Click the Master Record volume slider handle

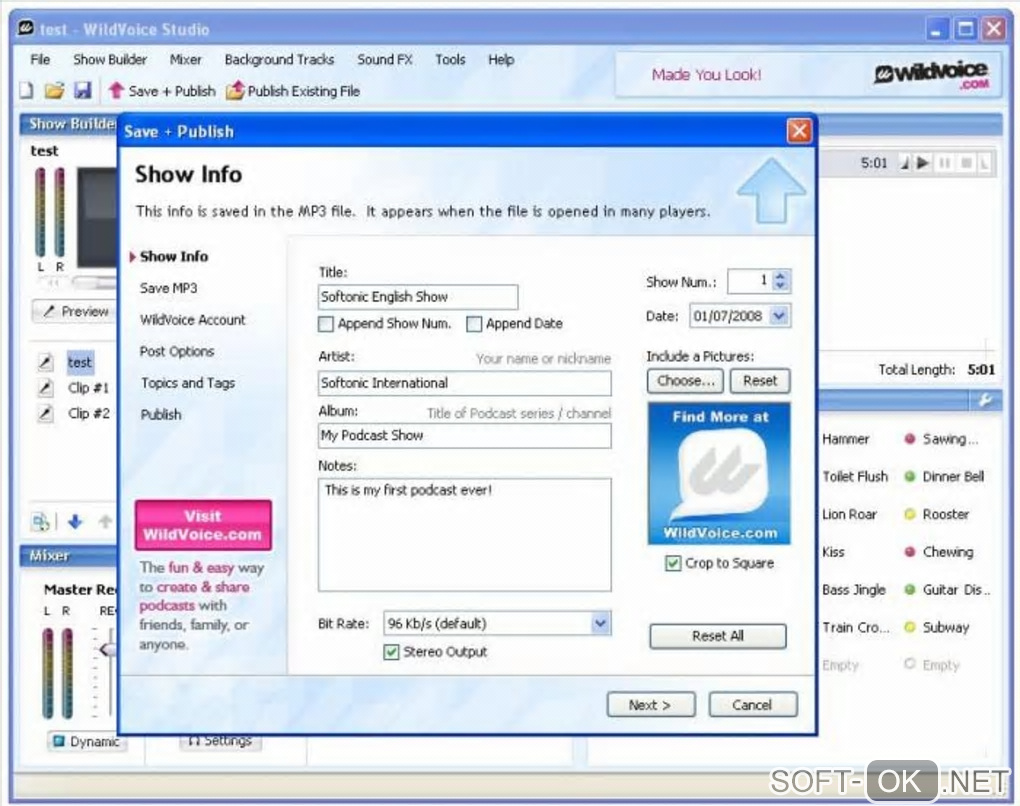[x=107, y=649]
